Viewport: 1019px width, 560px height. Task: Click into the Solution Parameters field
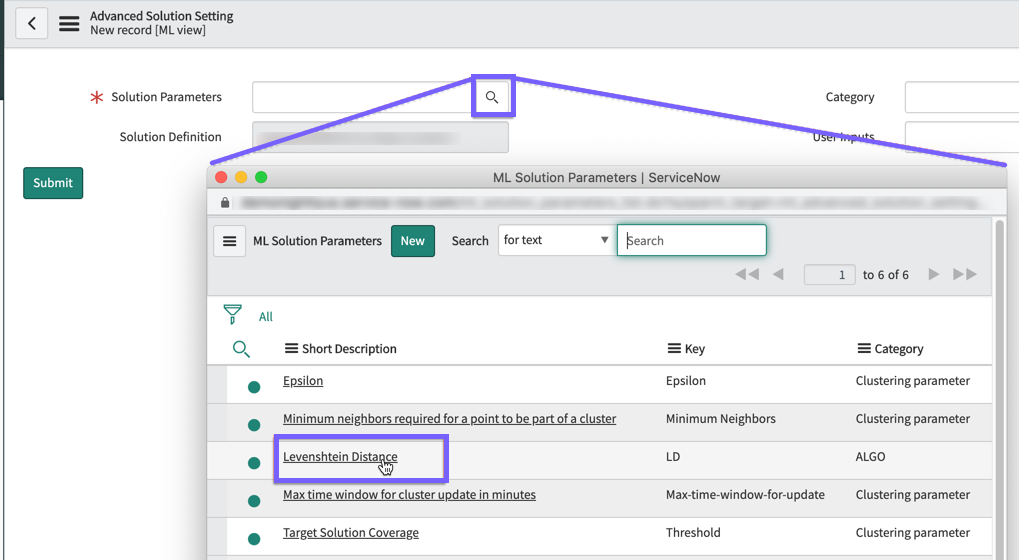pos(364,97)
